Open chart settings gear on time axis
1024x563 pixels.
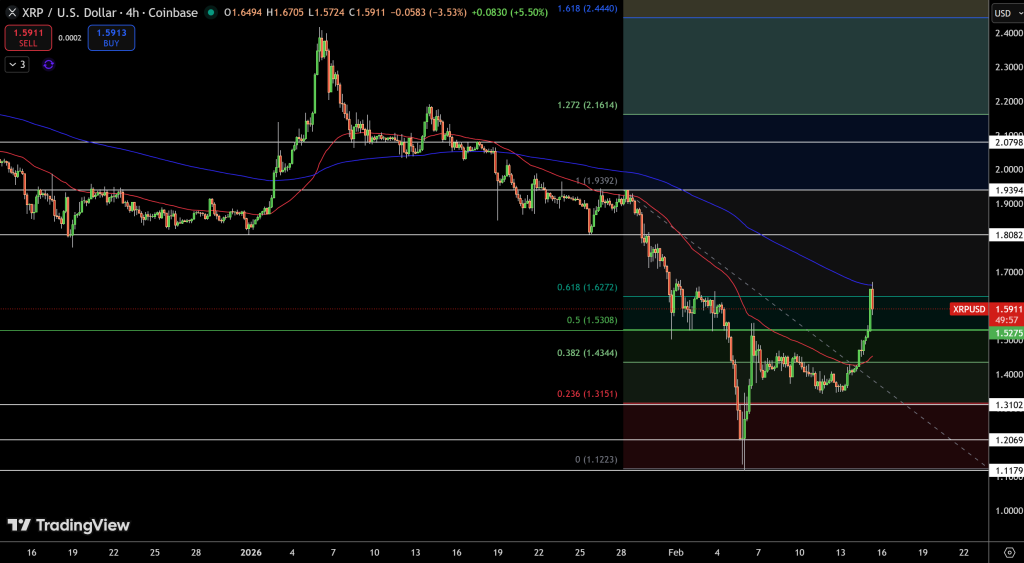1009,553
